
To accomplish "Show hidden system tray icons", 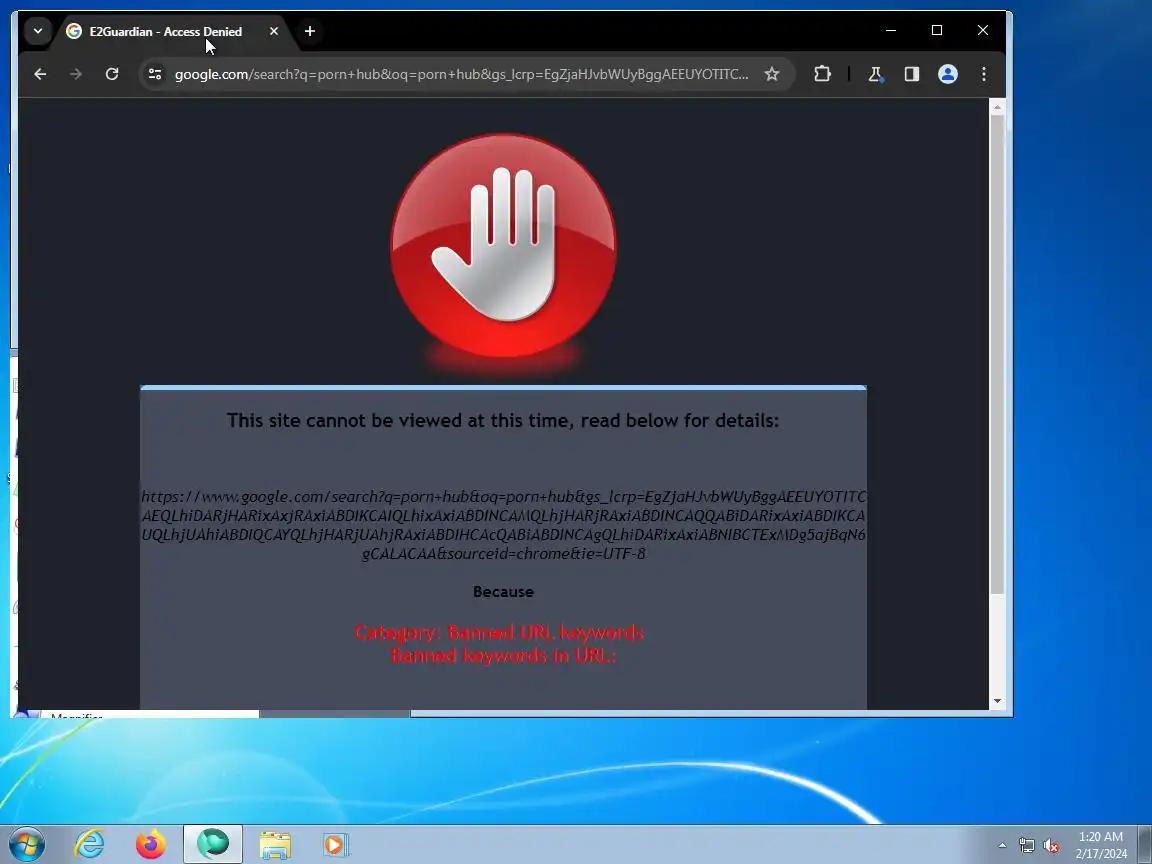I will tap(1002, 846).
